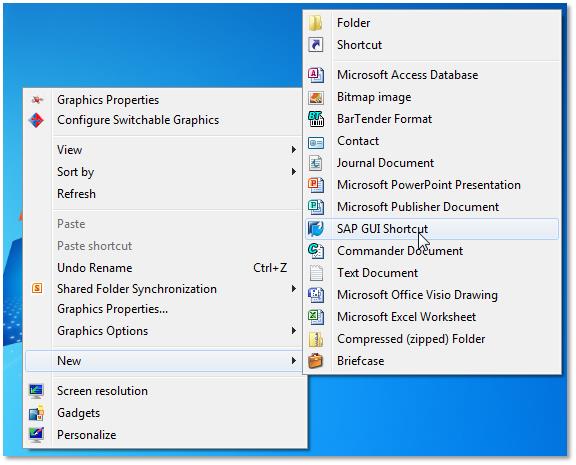This screenshot has height=465, width=576.
Task: Click the yellow Folder icon in New submenu
Action: pyautogui.click(x=316, y=23)
